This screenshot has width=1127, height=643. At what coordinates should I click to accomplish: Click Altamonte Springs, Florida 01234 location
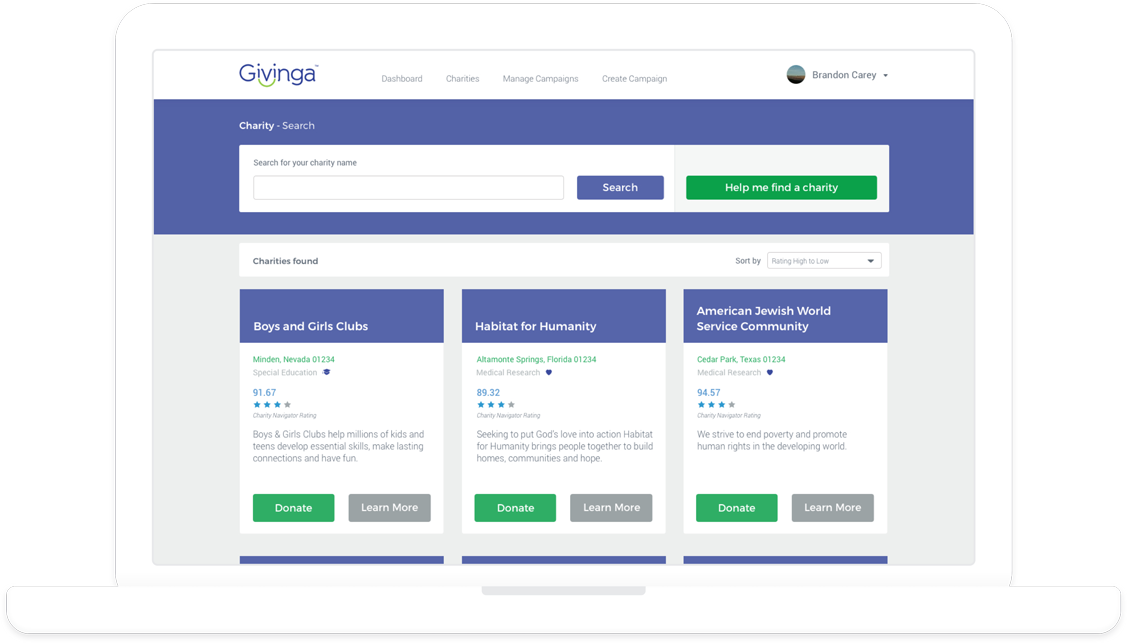click(536, 359)
